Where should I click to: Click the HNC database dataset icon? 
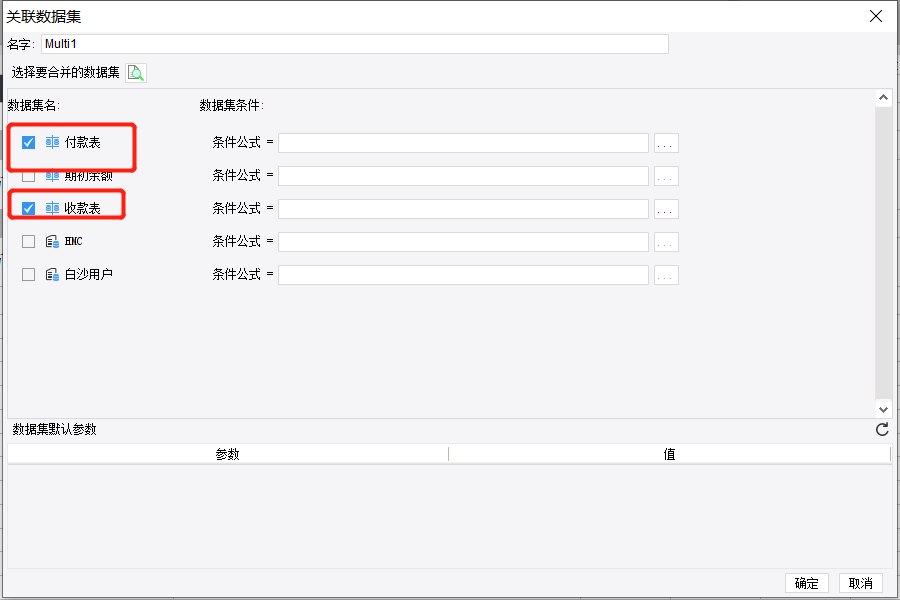[x=52, y=242]
